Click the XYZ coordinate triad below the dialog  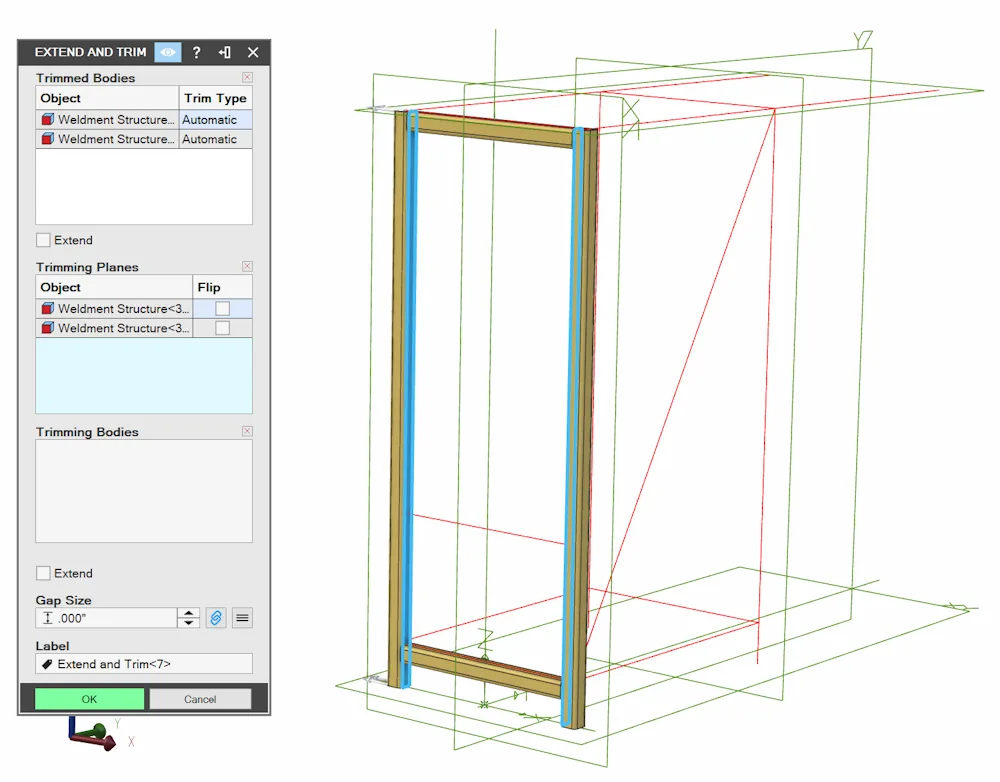click(x=94, y=734)
